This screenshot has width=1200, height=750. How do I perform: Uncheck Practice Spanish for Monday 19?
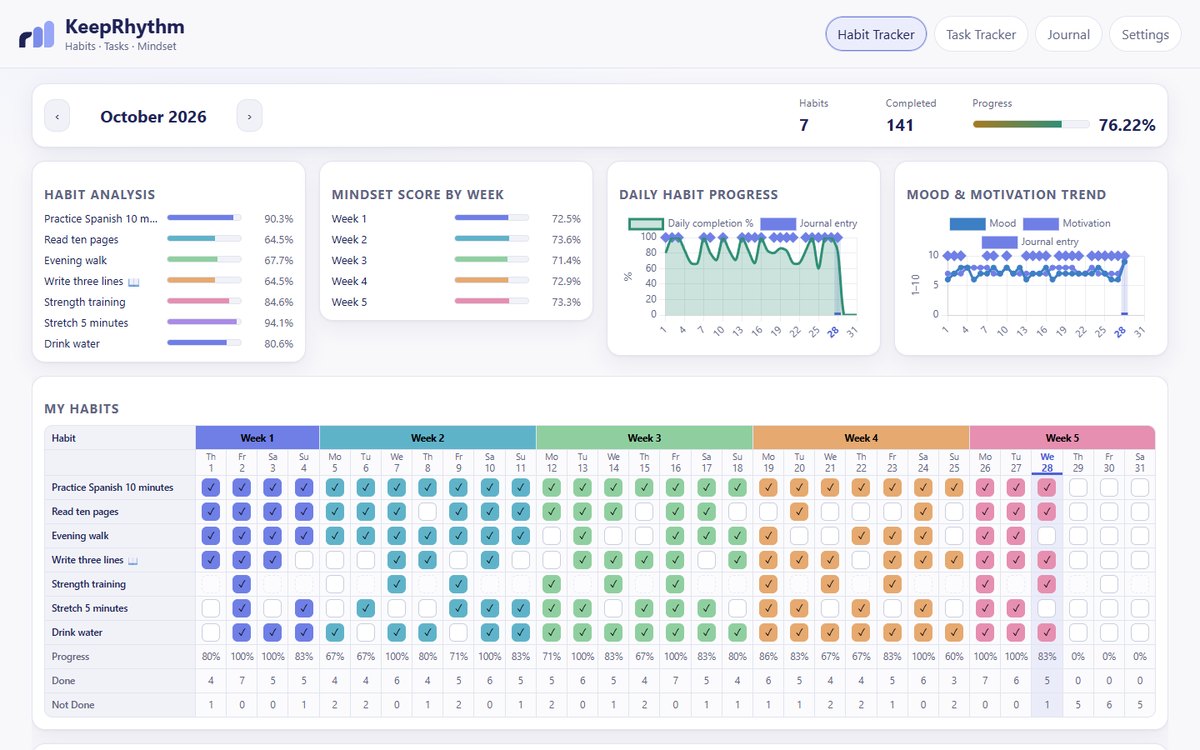pos(768,488)
